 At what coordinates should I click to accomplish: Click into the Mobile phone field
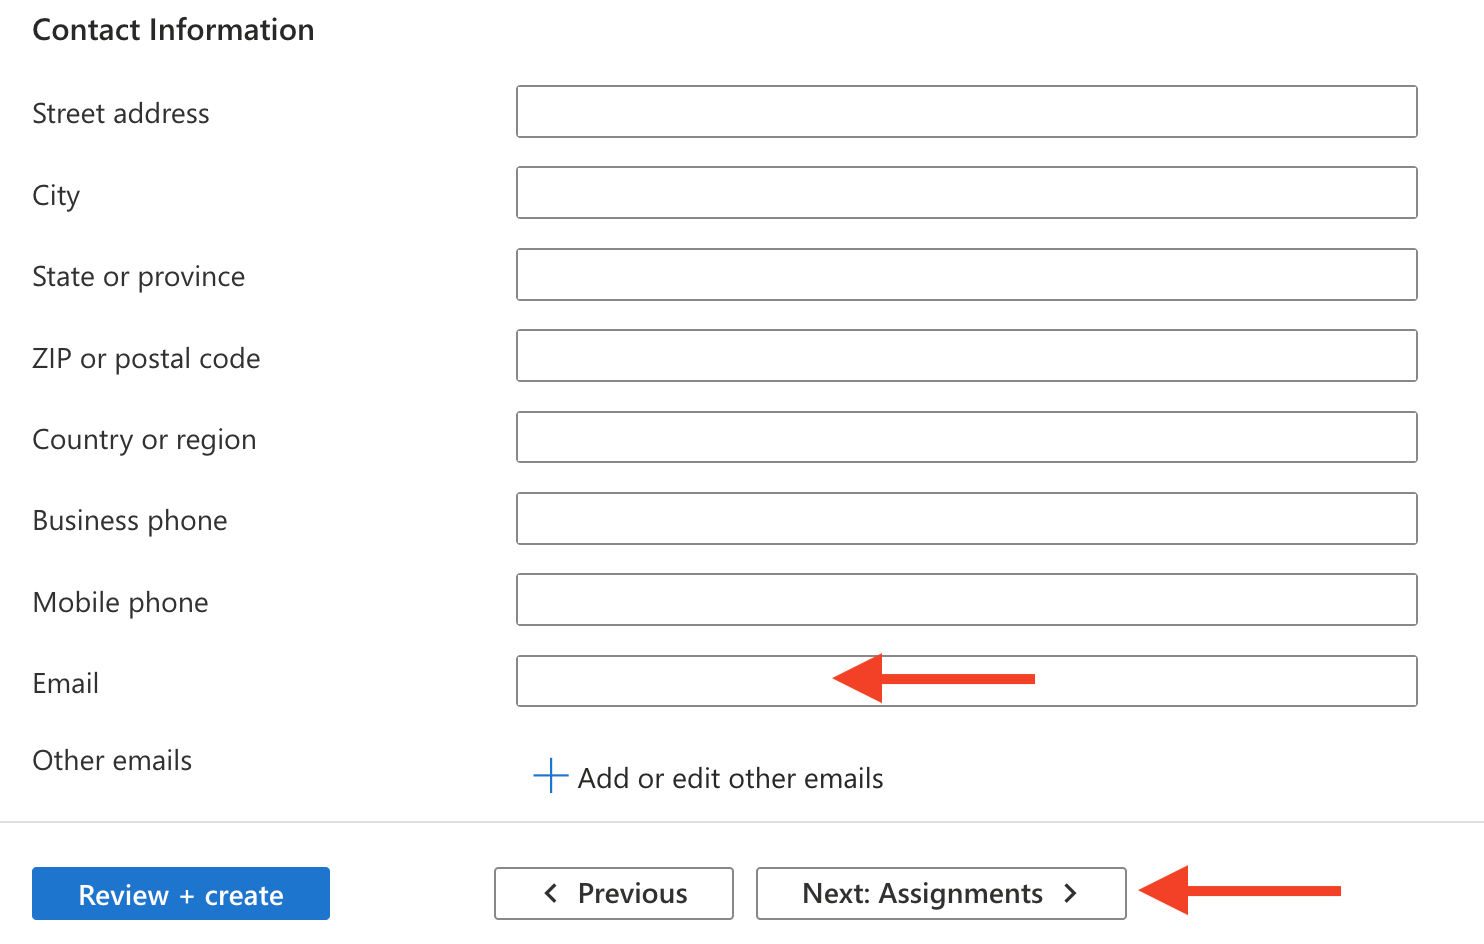click(966, 600)
